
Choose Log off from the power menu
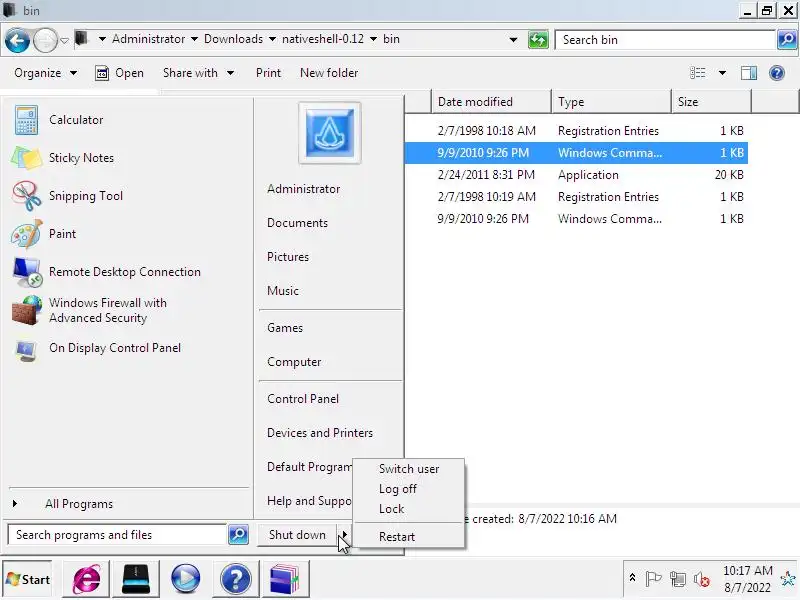[x=397, y=489]
